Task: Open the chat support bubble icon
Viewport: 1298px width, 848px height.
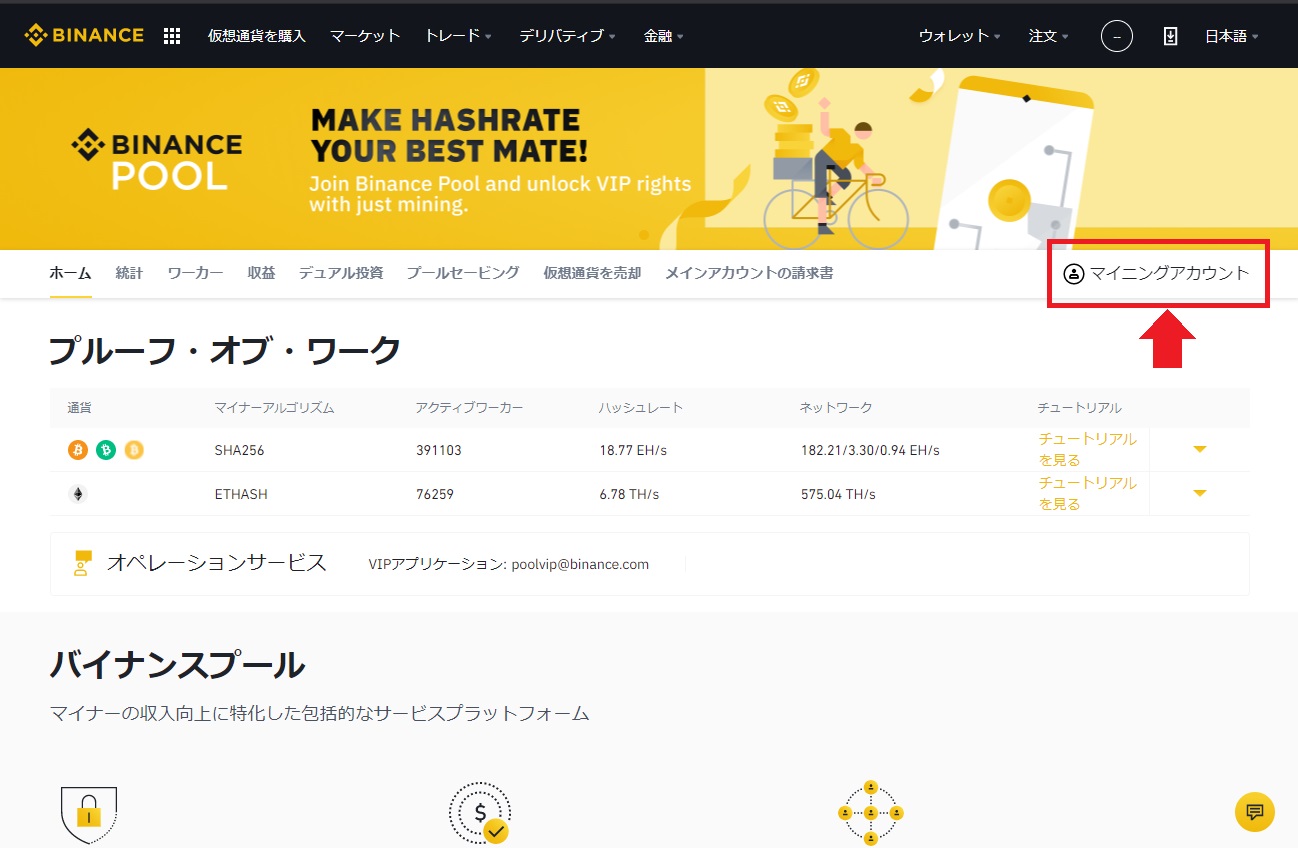Action: (1255, 811)
